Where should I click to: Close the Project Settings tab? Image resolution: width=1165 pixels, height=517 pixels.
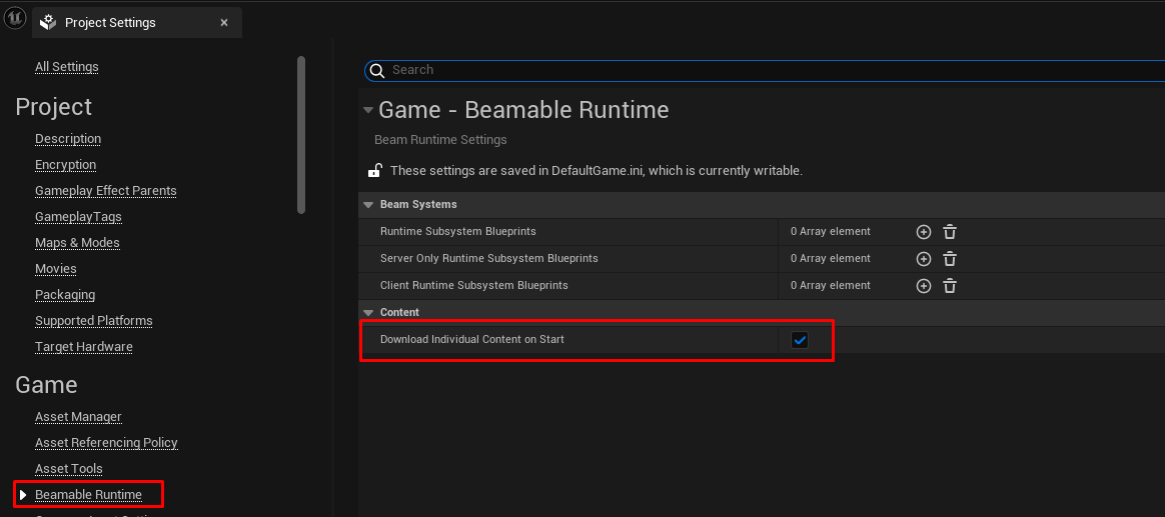click(224, 23)
